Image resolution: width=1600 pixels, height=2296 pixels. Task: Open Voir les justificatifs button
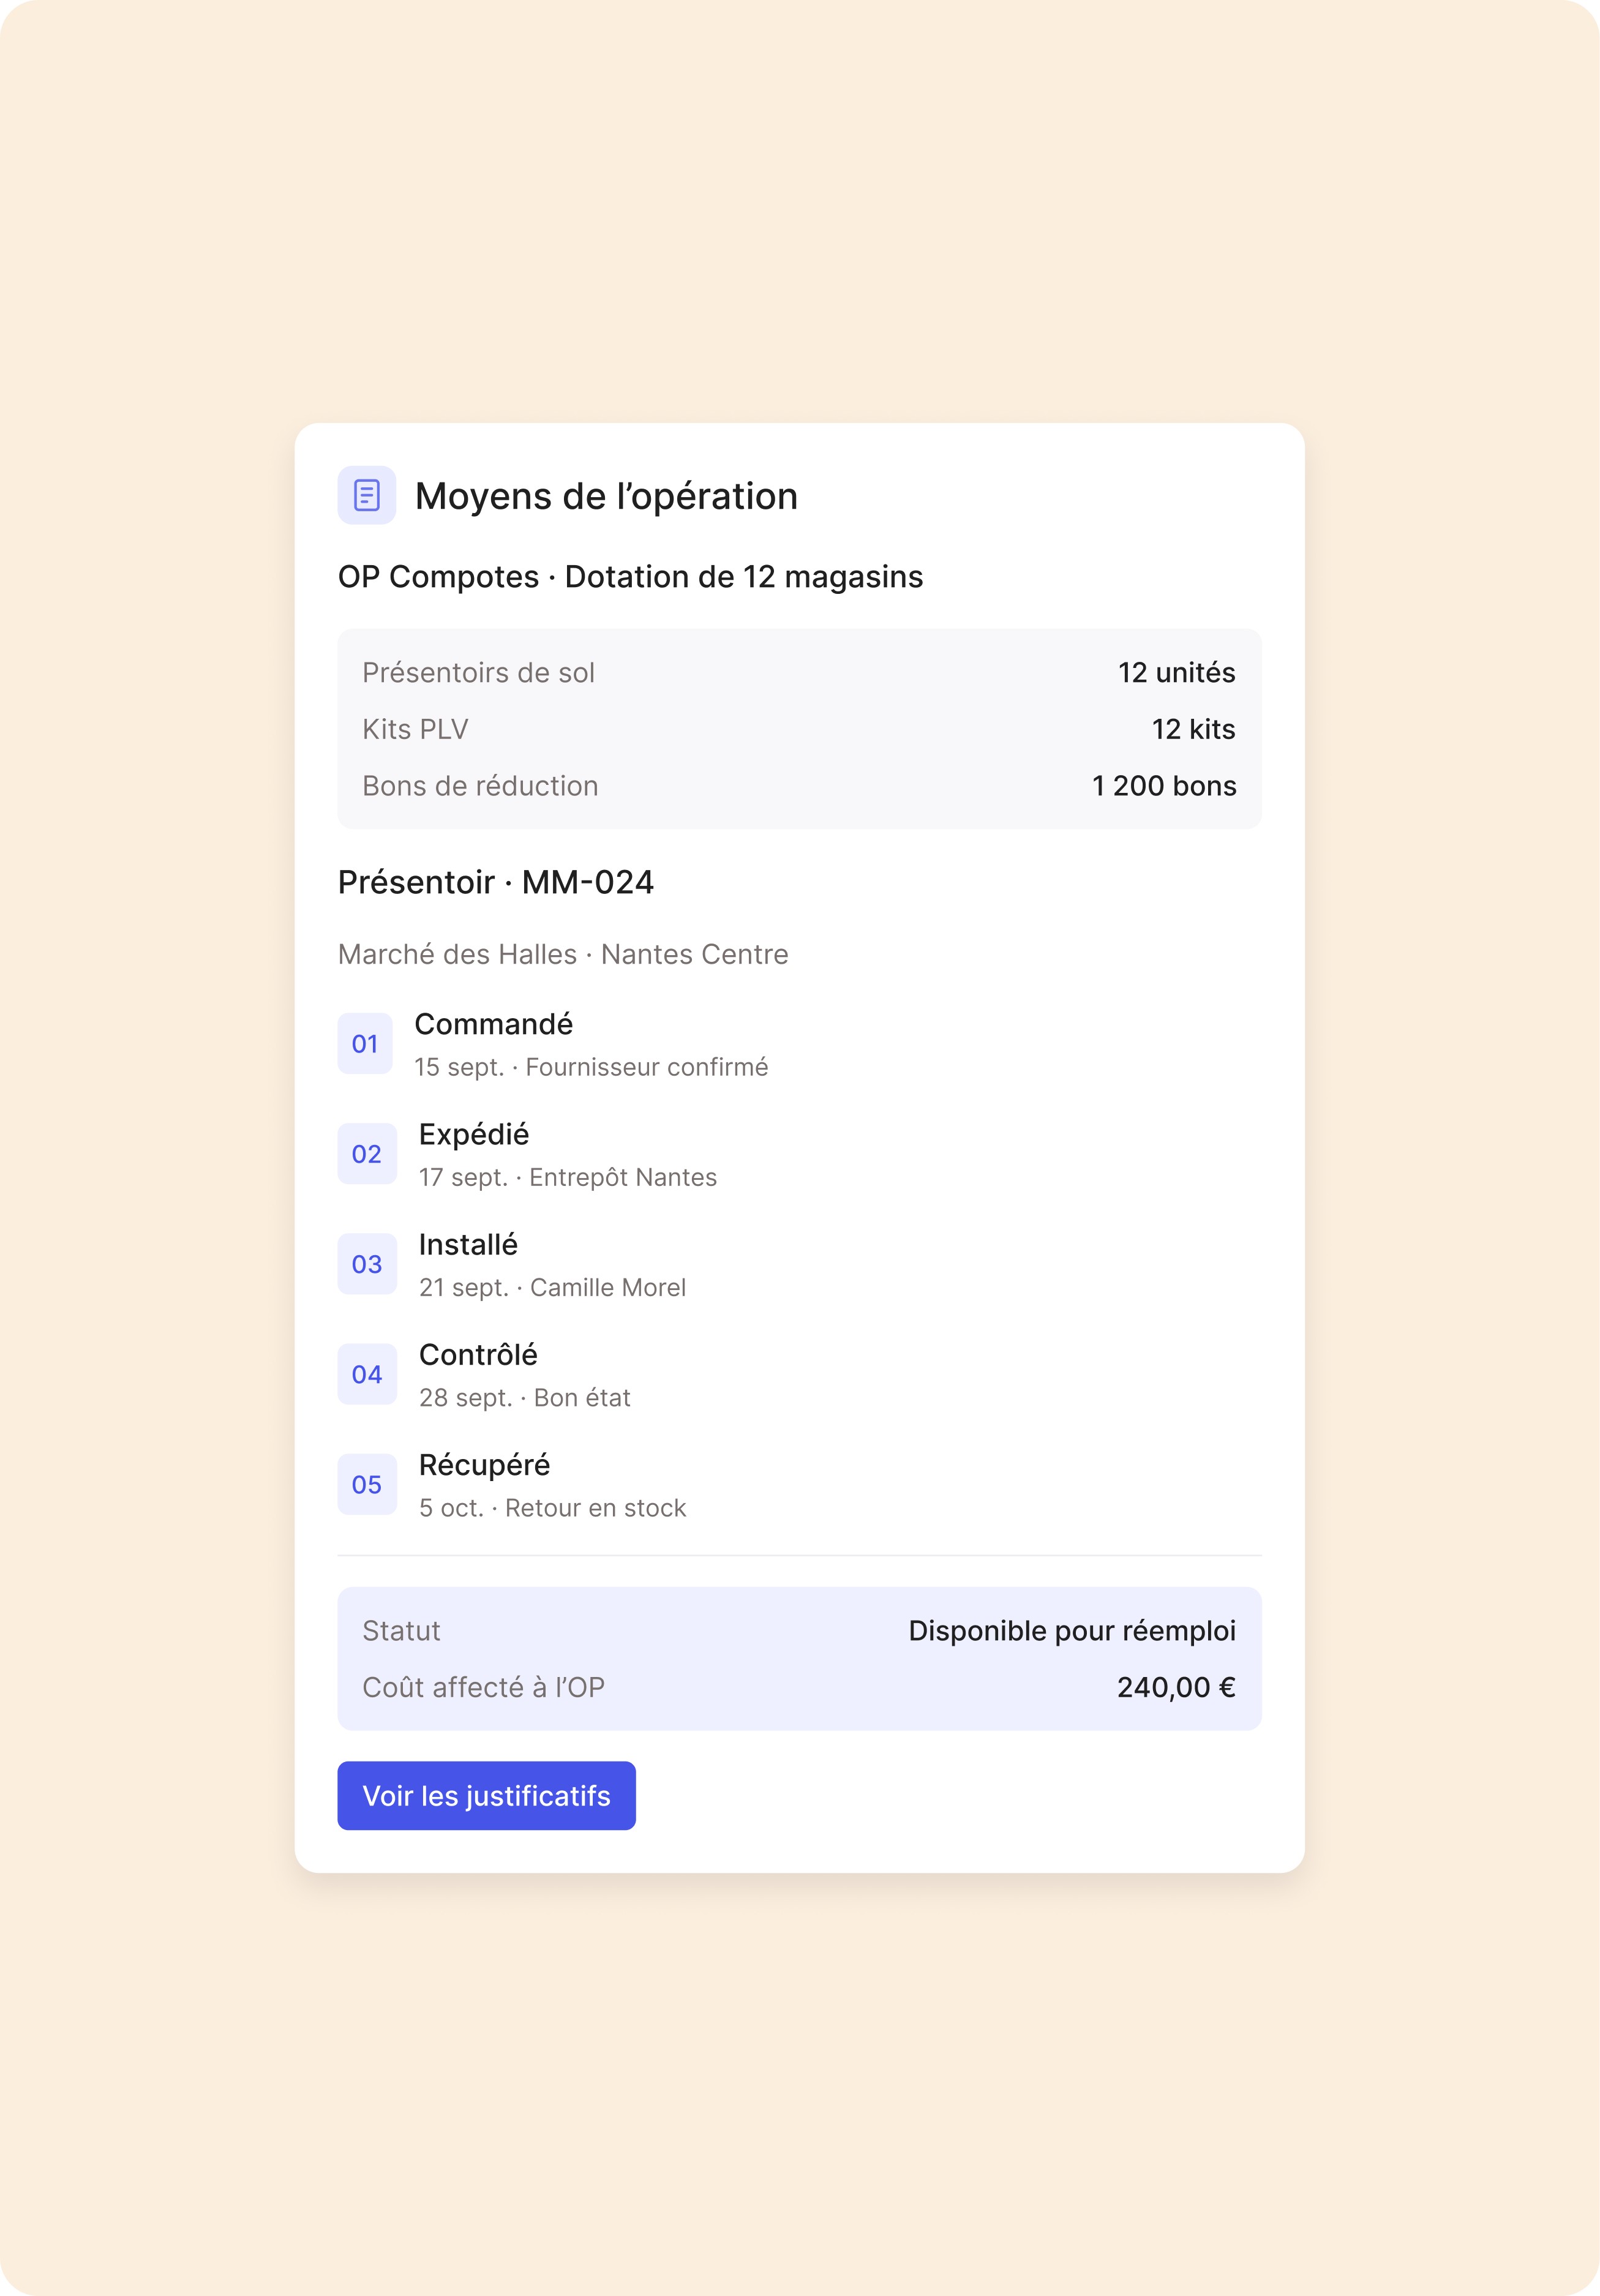(486, 1796)
